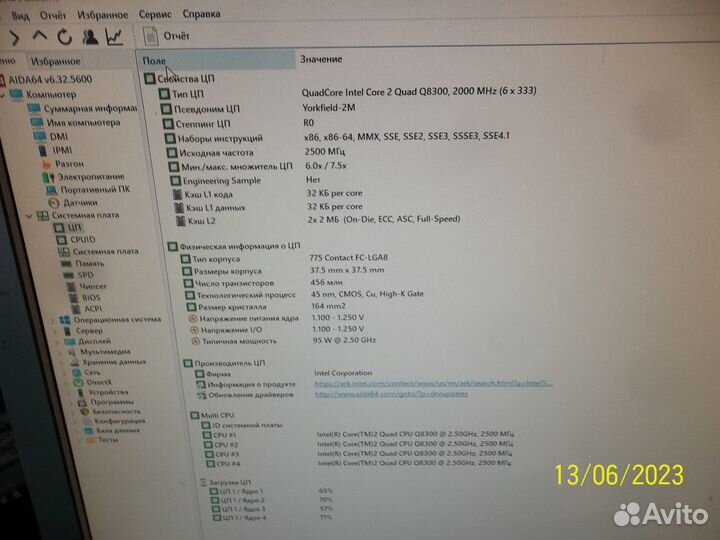Click the Датчики sensor icon
720x540 pixels.
(54, 202)
